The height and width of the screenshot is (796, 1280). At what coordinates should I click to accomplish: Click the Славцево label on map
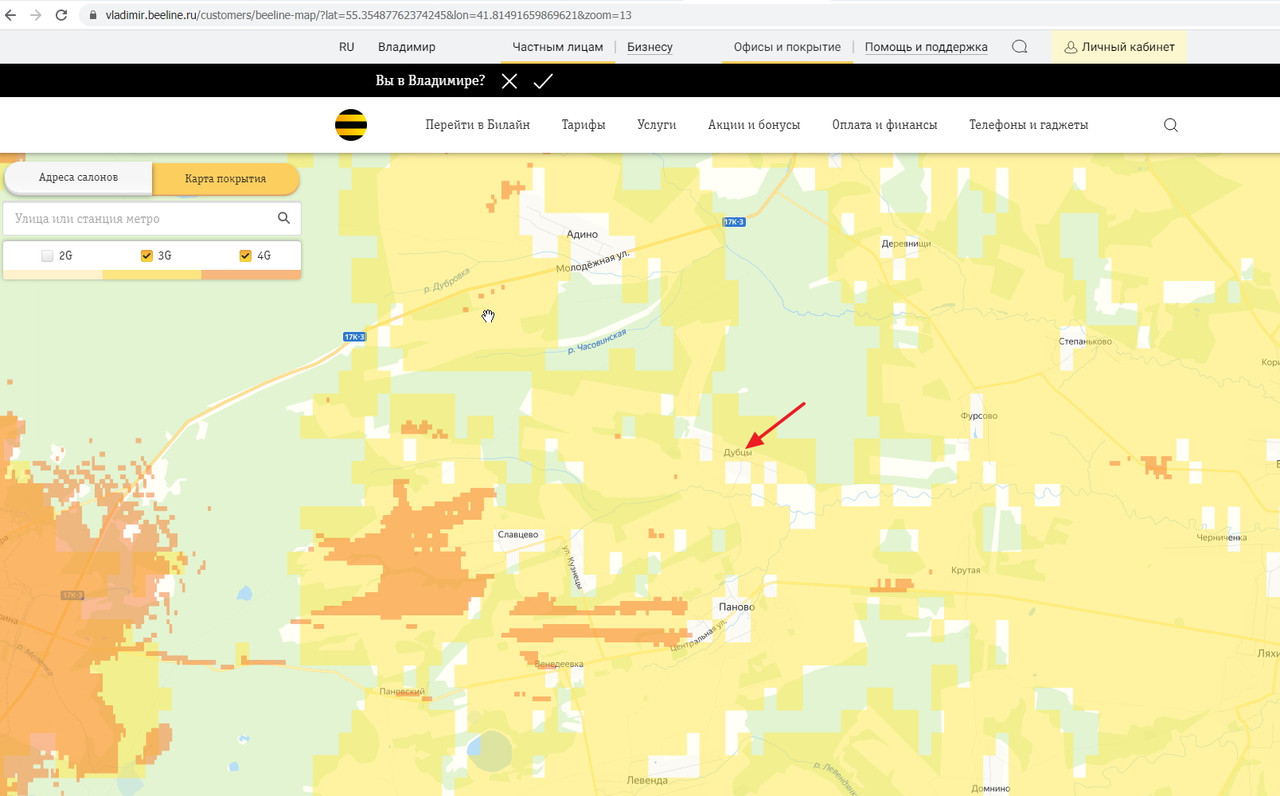coord(518,535)
